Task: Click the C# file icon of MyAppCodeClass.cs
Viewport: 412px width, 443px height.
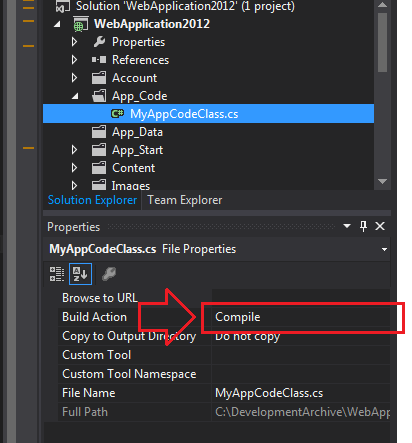Action: click(117, 114)
